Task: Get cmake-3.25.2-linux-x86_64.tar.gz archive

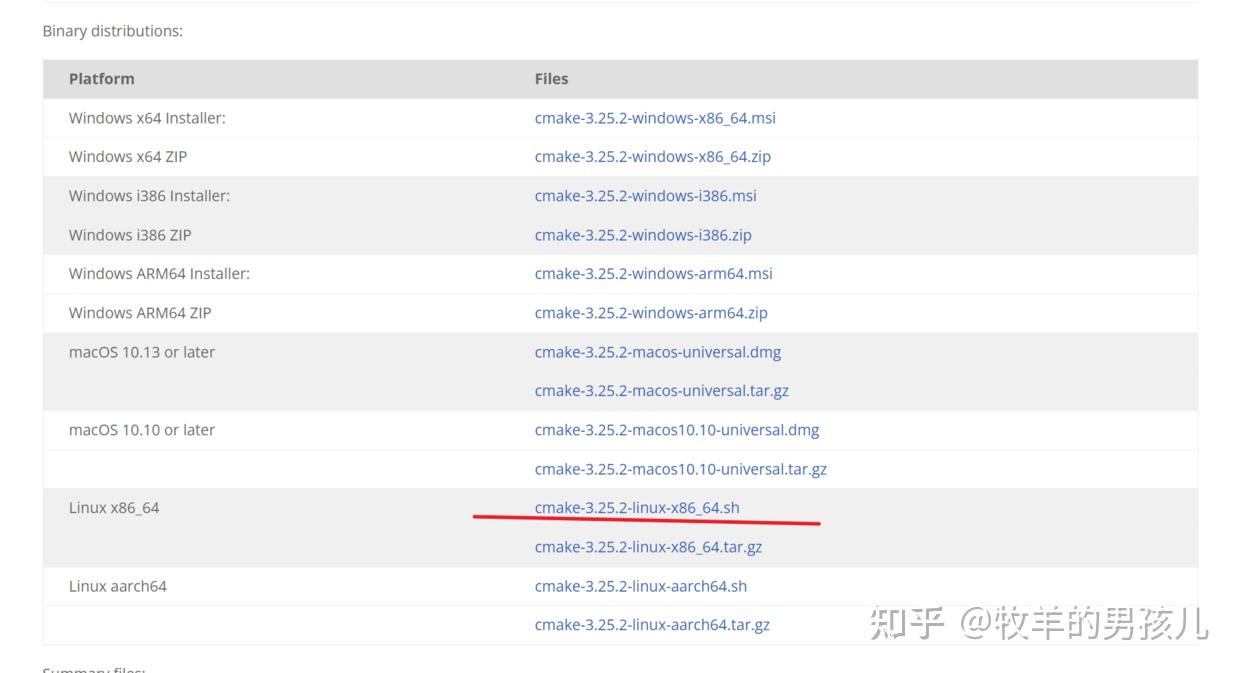Action: click(648, 547)
